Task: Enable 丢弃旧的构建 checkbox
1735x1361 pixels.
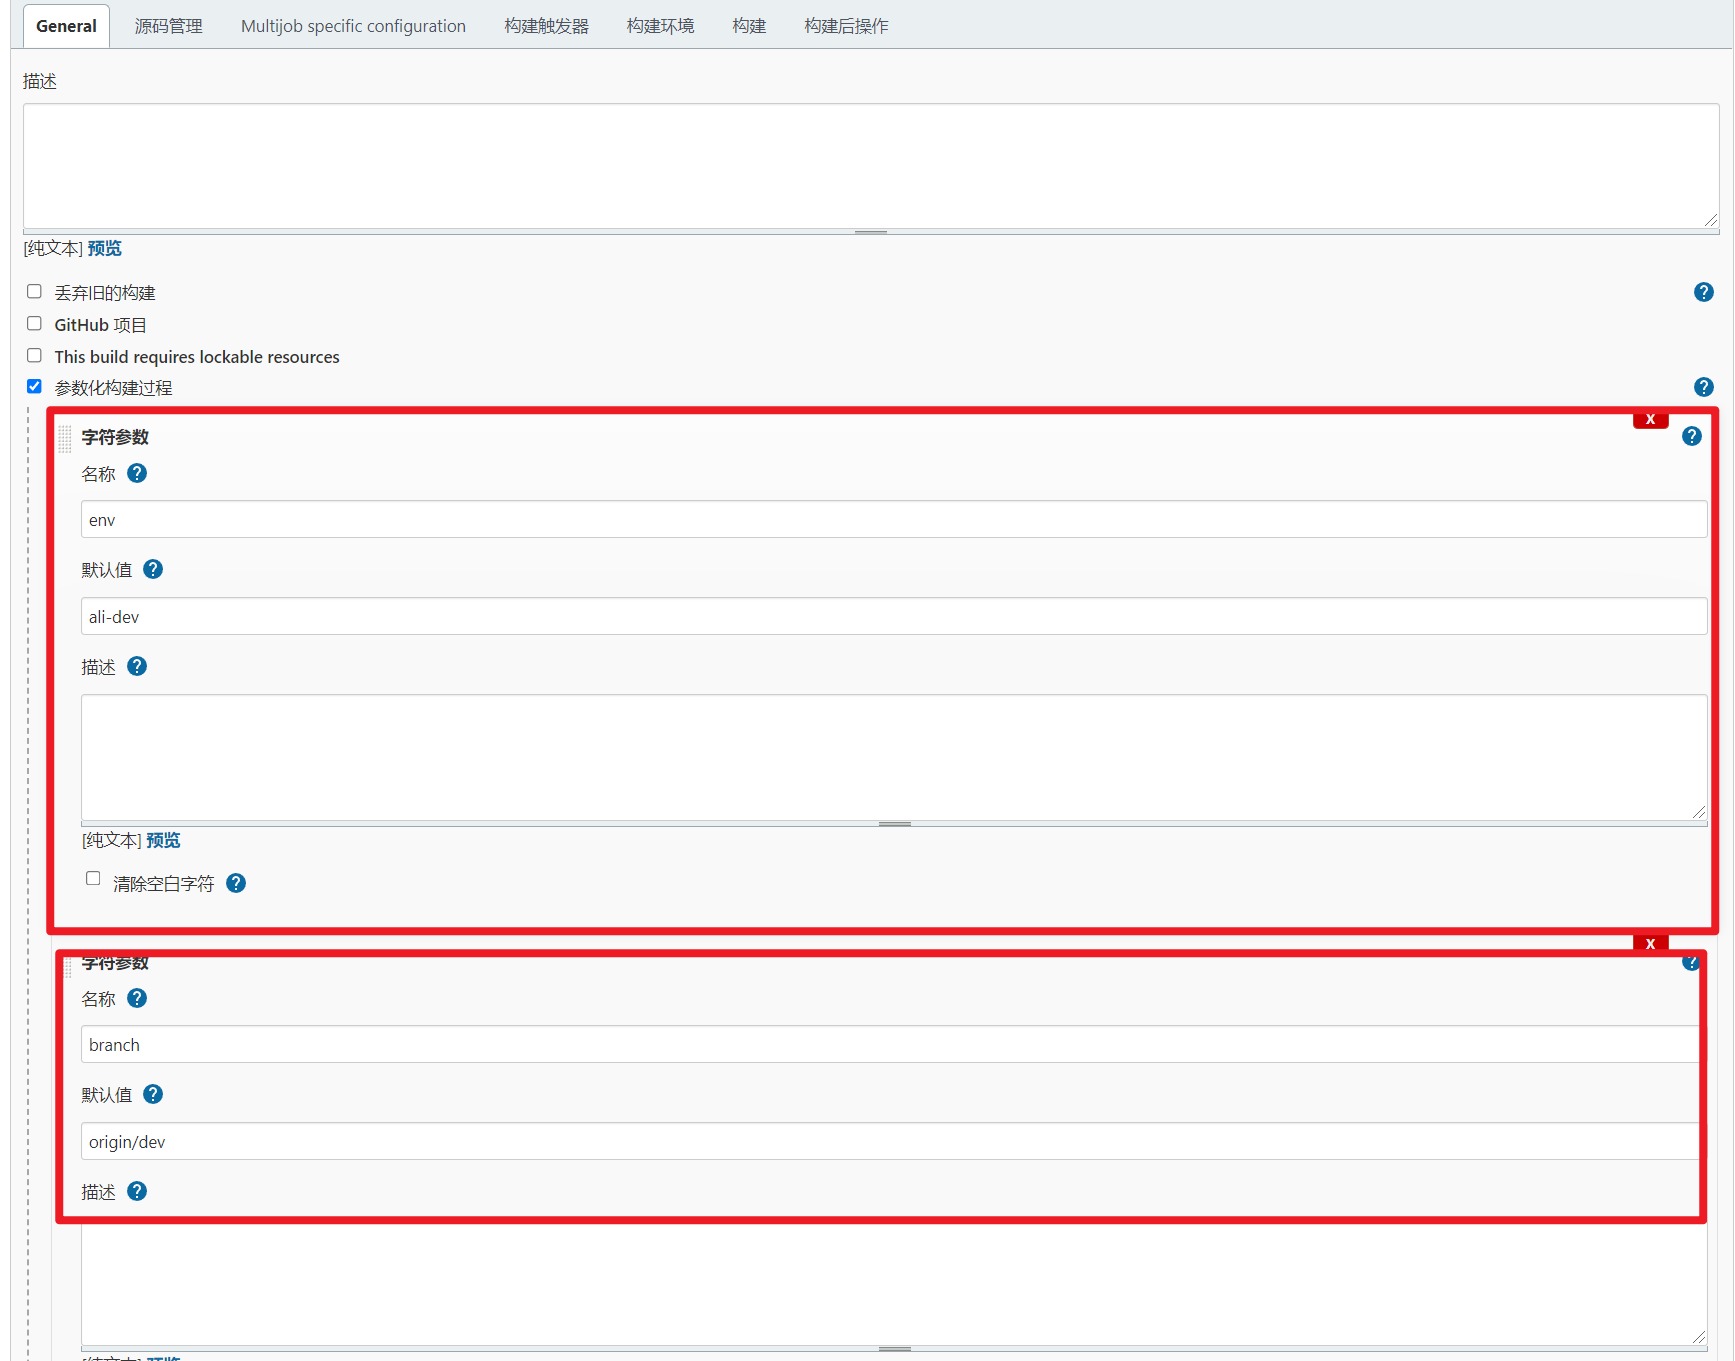Action: [34, 291]
